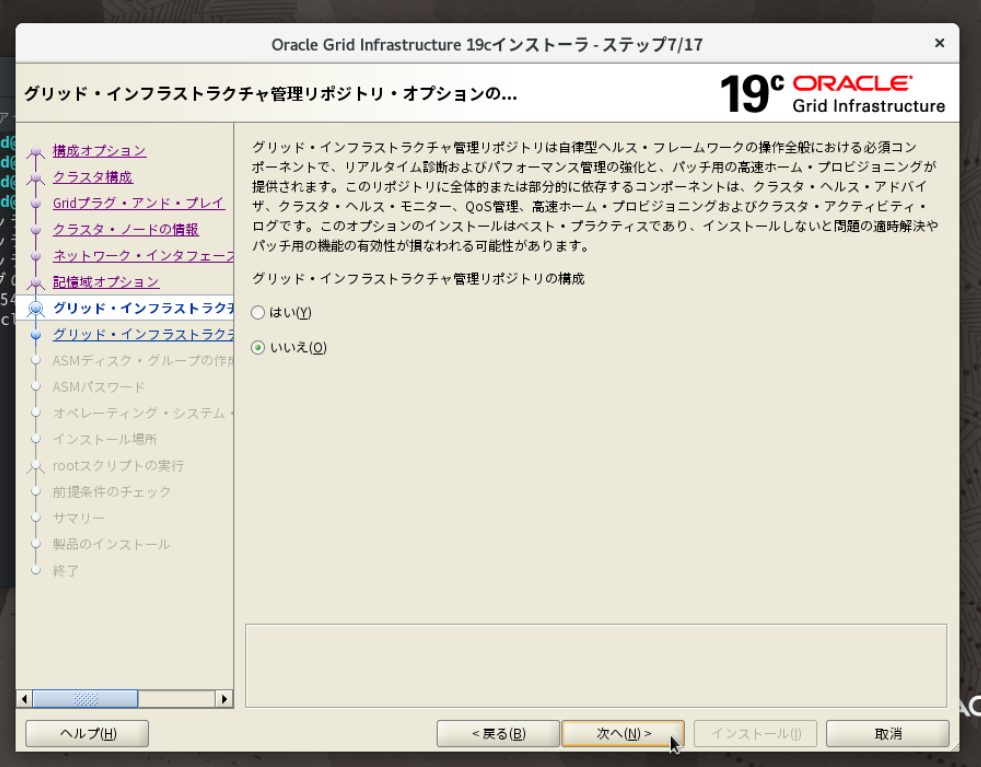Open help with ヘルプ(H) button
The height and width of the screenshot is (767, 981).
87,733
